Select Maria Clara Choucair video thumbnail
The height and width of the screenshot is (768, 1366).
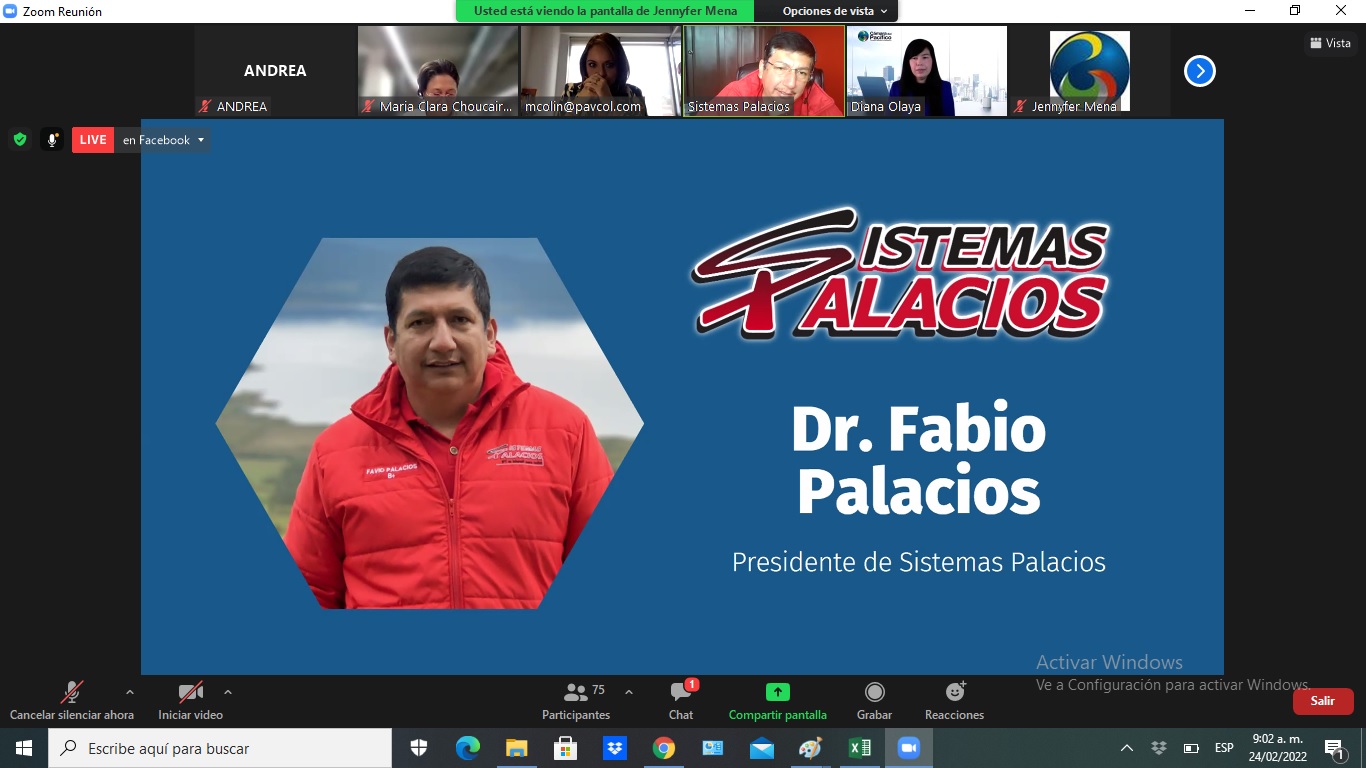point(438,71)
